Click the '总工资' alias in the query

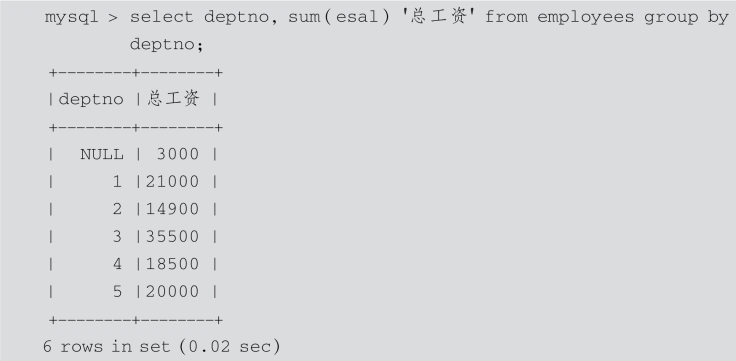[435, 16]
